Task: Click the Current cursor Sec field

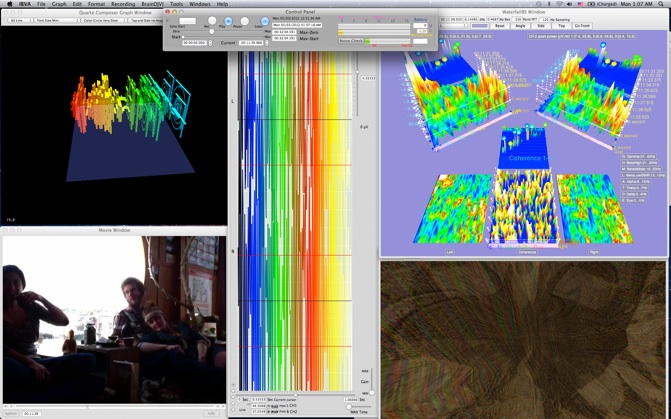Action: click(258, 399)
